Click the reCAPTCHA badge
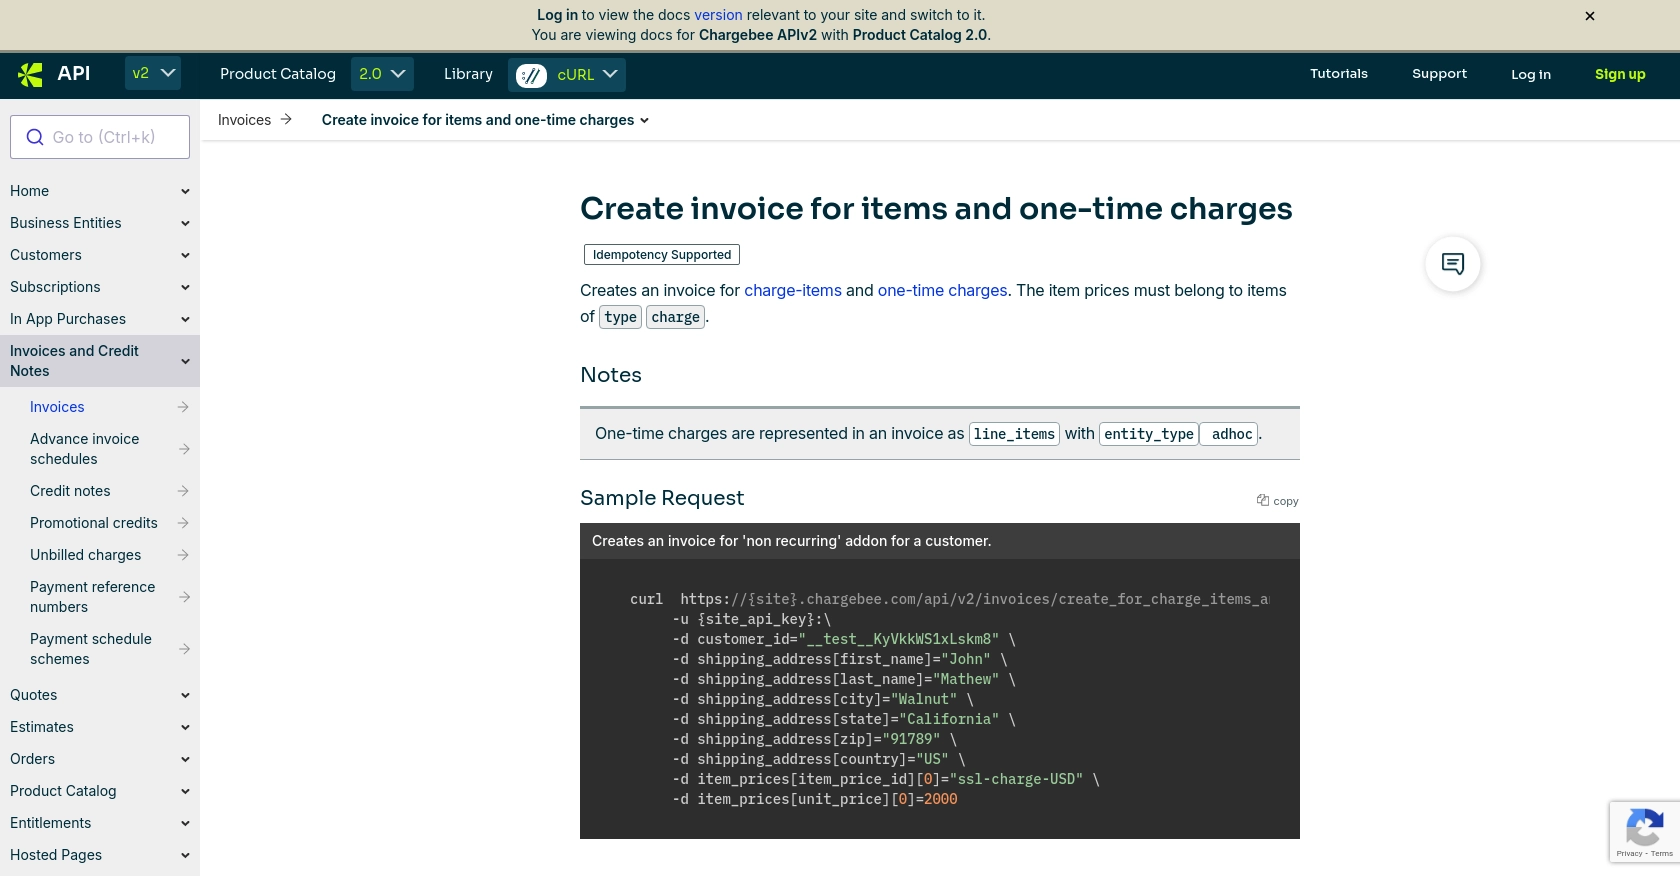Screen dimensions: 1680x876 (1644, 832)
